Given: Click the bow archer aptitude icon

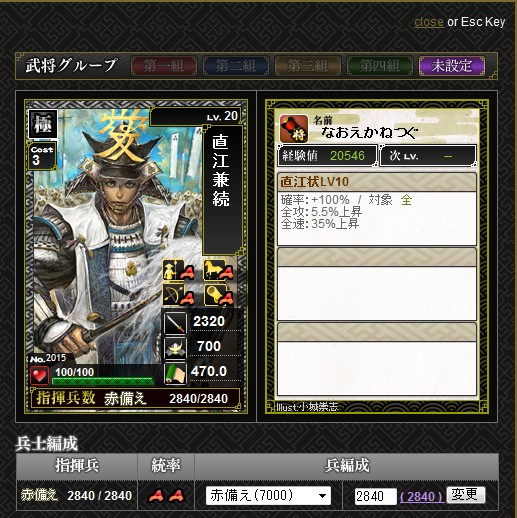Looking at the screenshot, I should pos(171,294).
